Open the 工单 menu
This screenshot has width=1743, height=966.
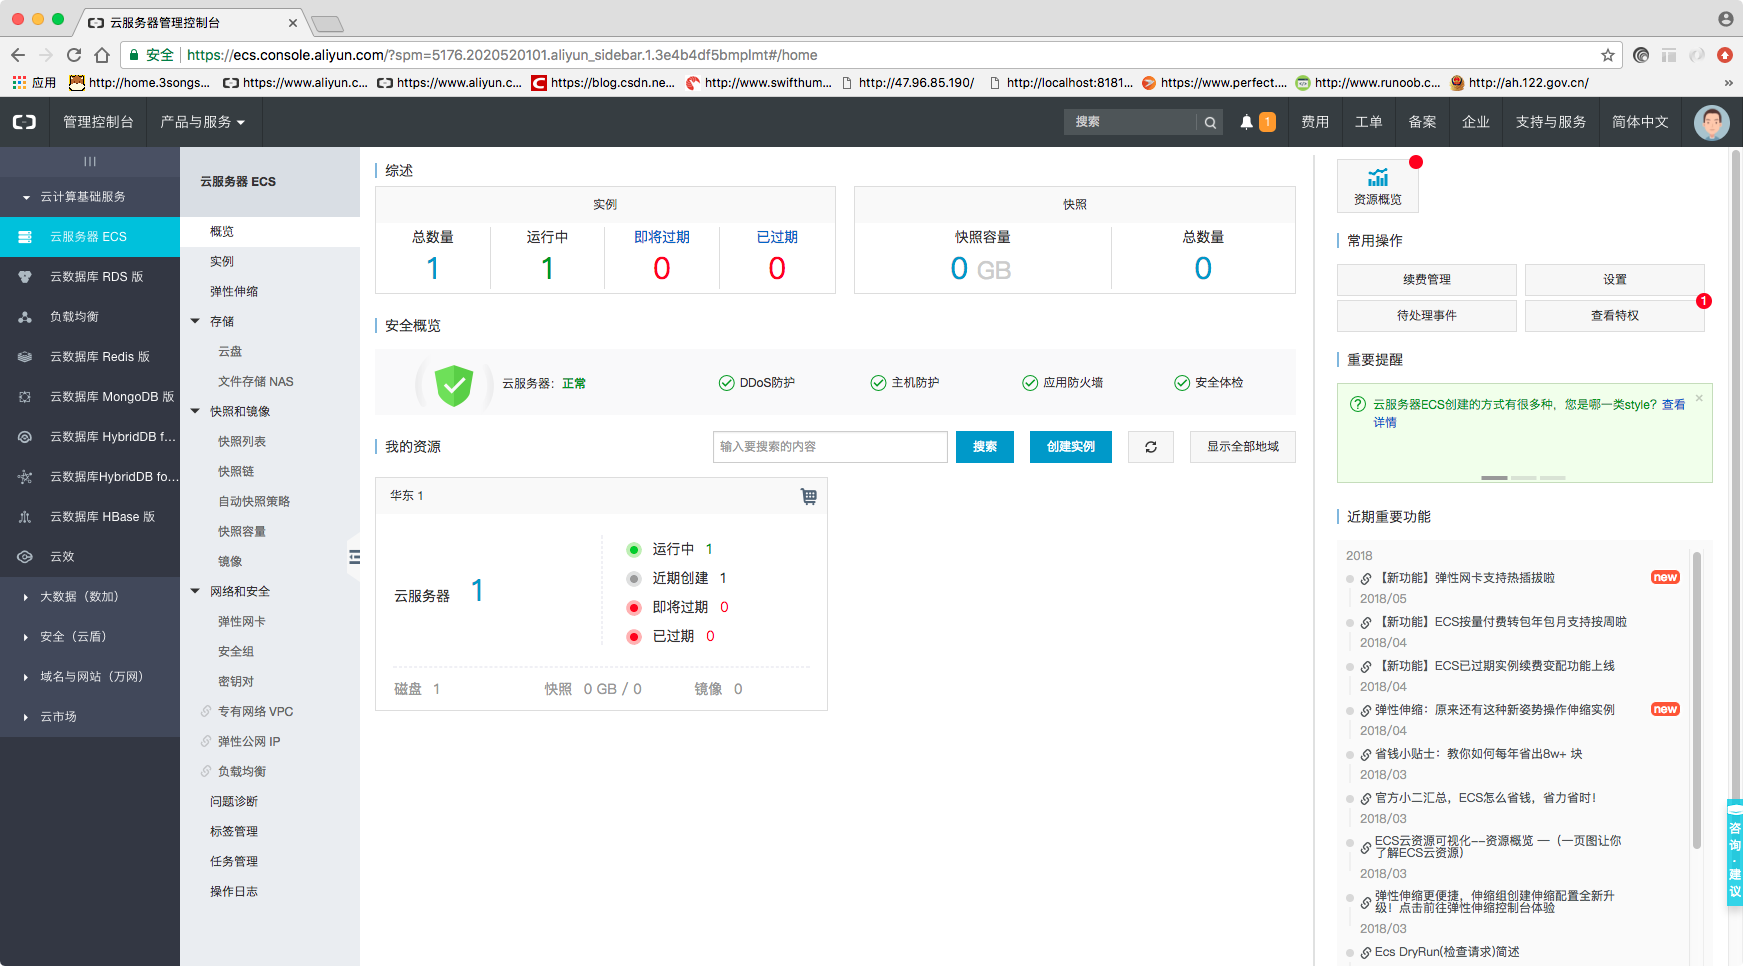[1368, 122]
